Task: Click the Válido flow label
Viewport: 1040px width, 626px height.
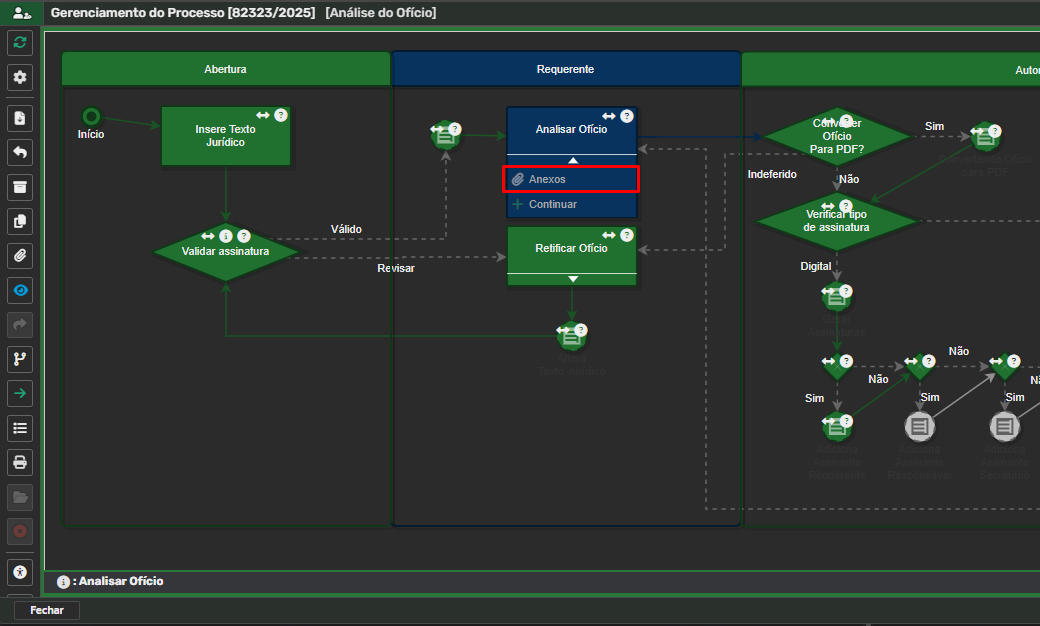Action: 346,229
